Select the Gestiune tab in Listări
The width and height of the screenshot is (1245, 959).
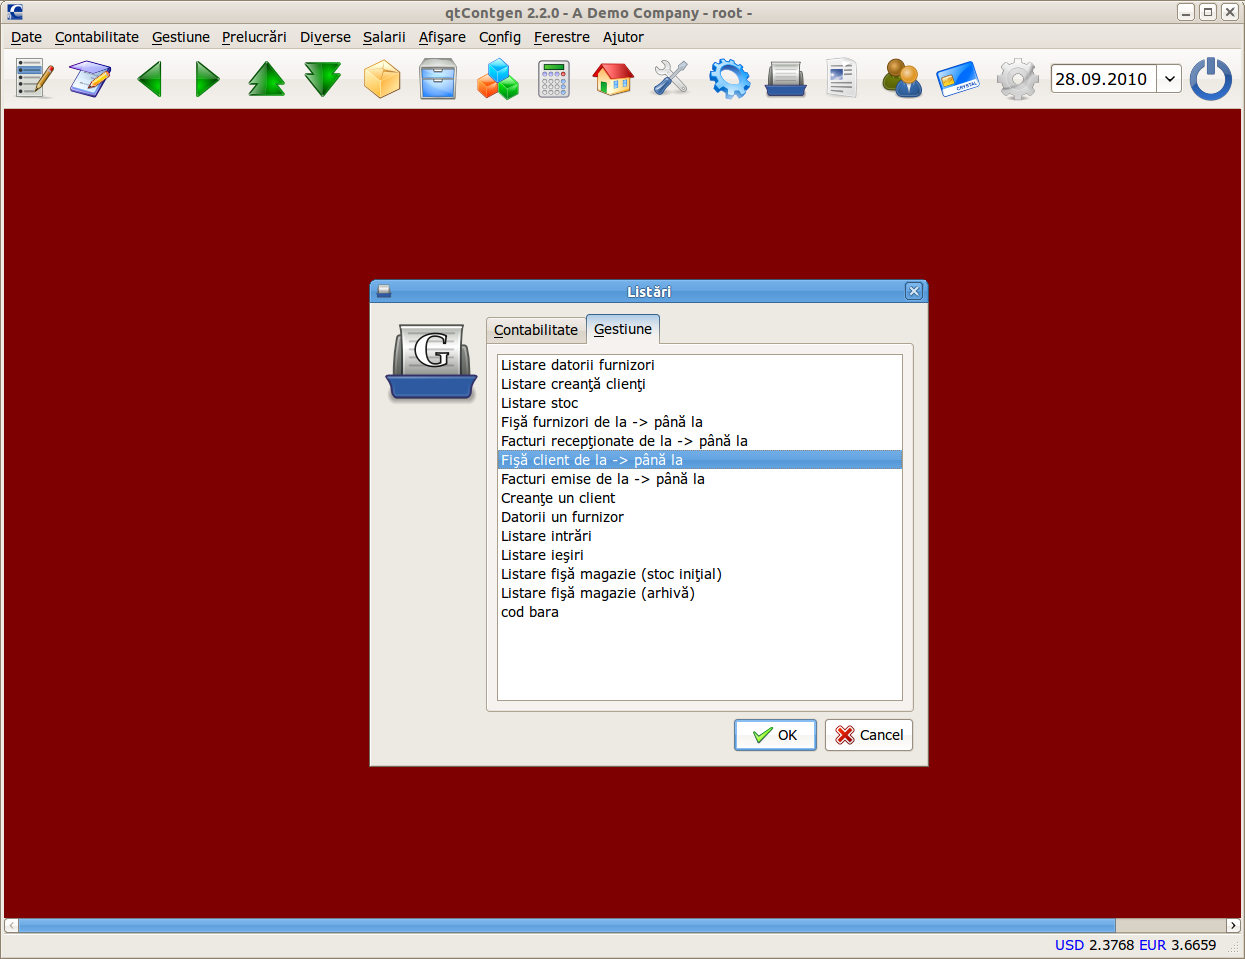pyautogui.click(x=623, y=329)
